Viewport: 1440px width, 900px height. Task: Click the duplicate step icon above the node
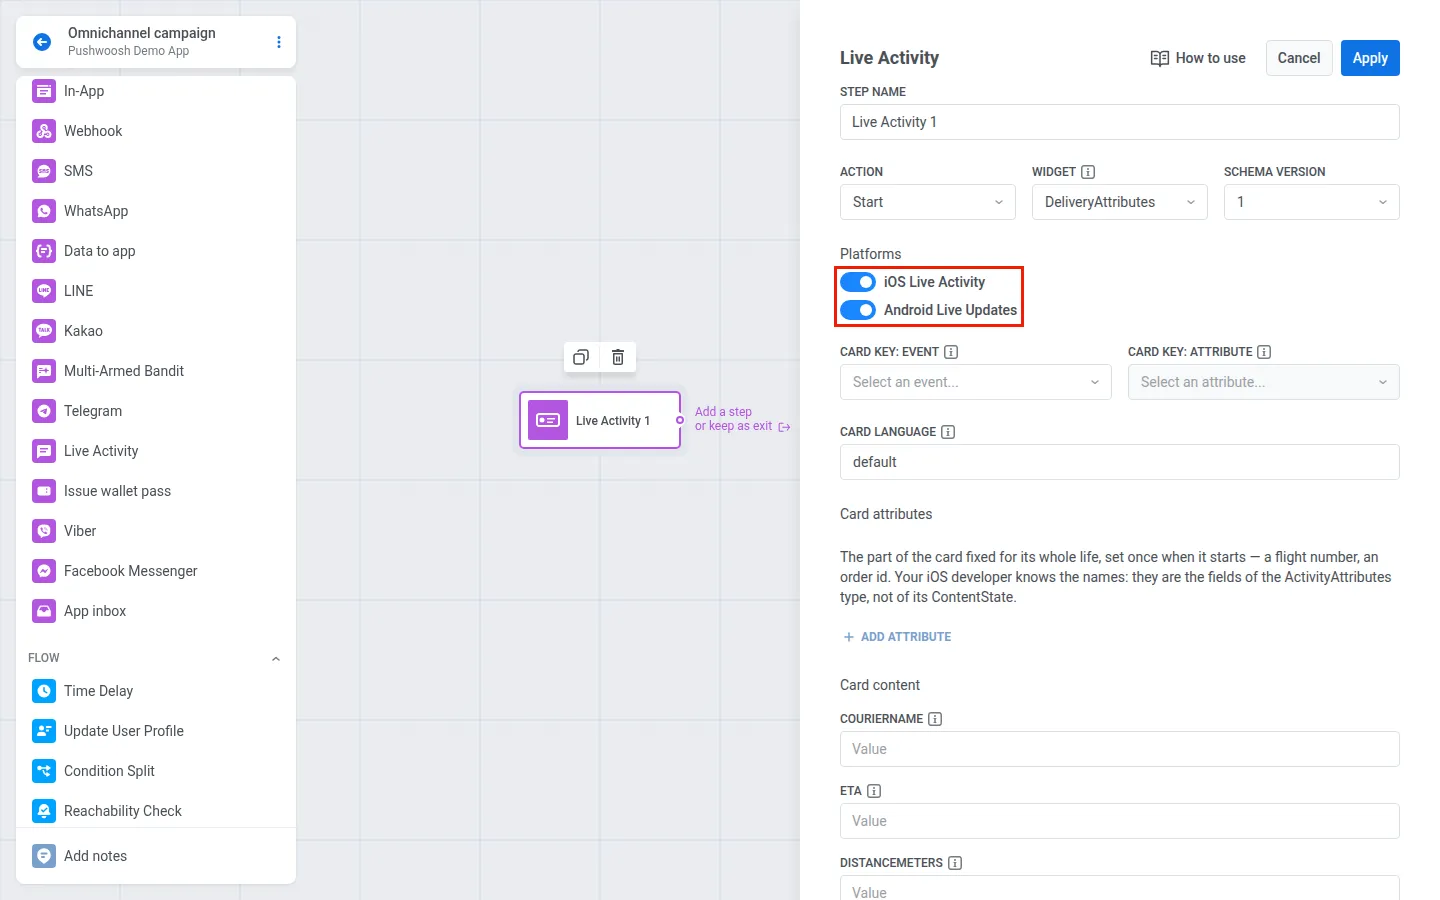pos(581,357)
